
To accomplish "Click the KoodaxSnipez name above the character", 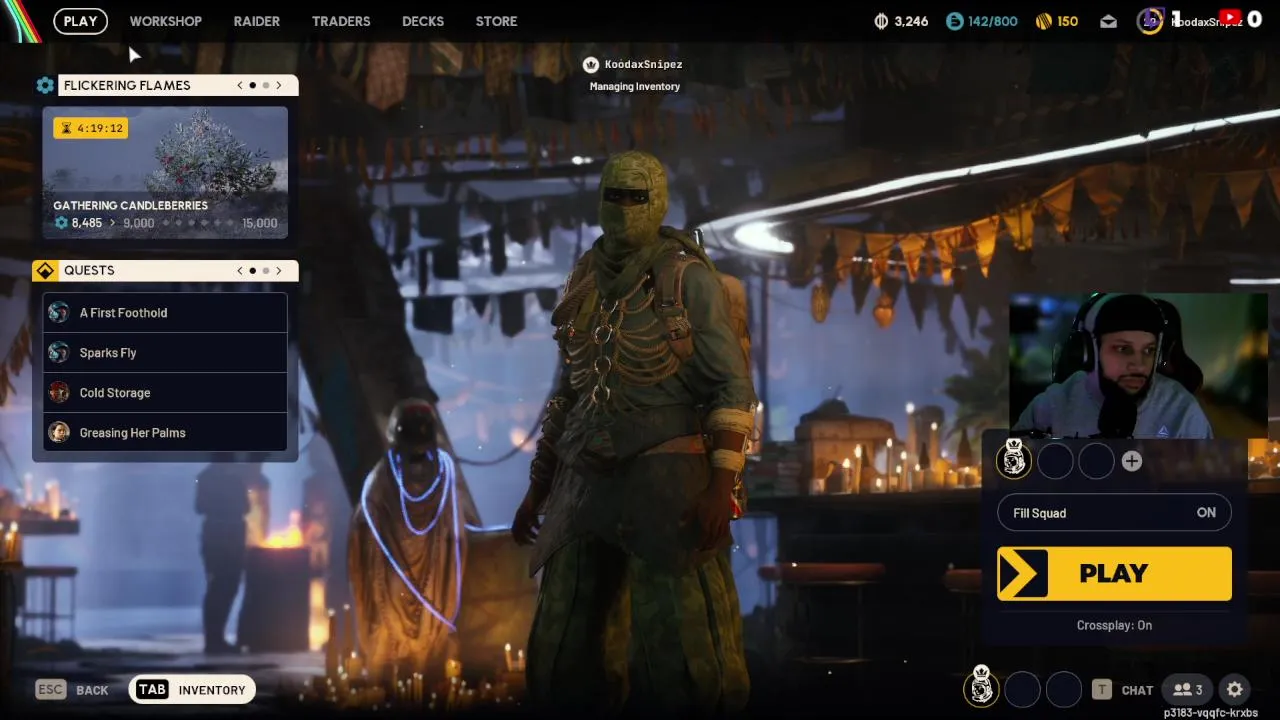I will click(x=644, y=65).
